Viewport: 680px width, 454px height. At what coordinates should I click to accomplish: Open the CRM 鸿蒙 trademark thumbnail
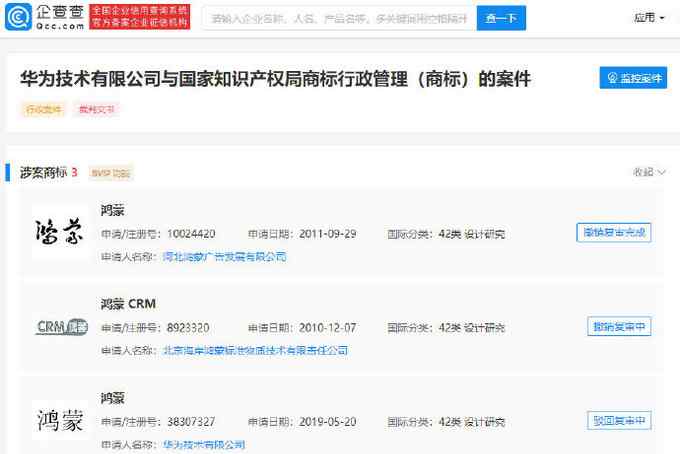point(61,327)
